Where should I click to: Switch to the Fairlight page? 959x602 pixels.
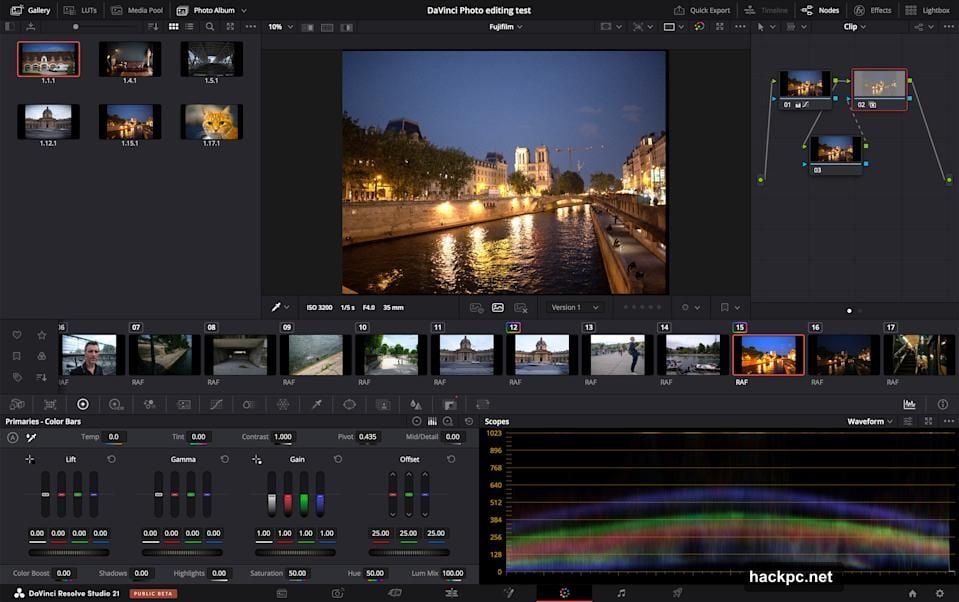621,593
